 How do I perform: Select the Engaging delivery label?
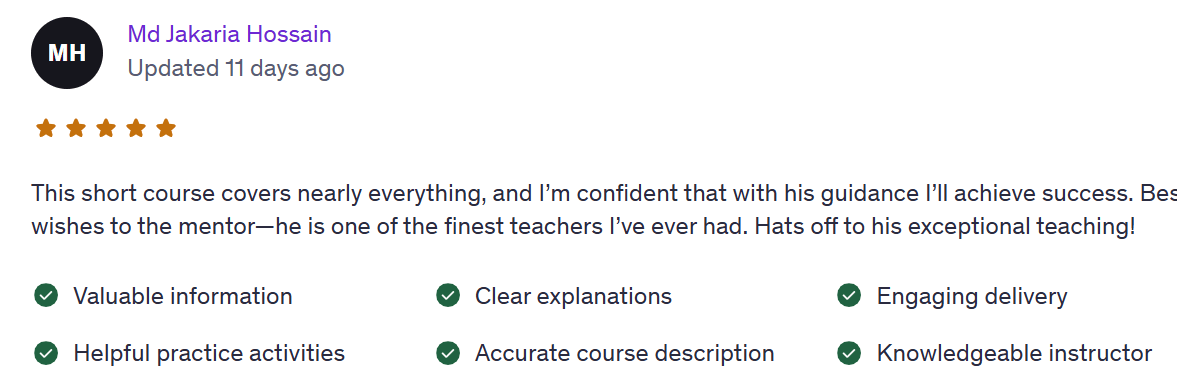[x=972, y=296]
